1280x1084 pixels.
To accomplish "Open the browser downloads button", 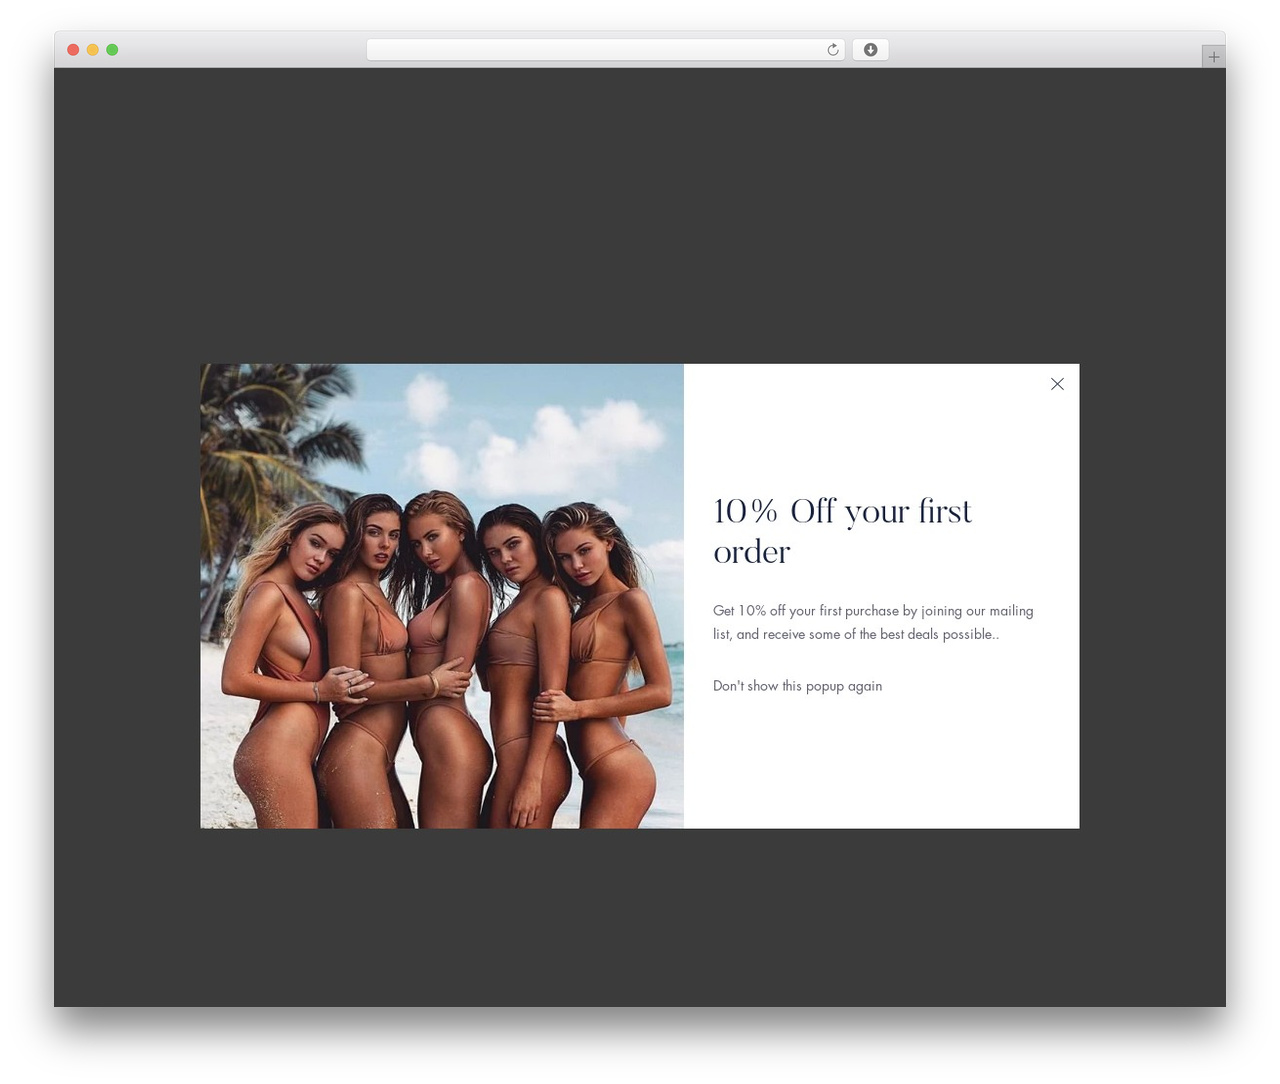I will click(870, 50).
